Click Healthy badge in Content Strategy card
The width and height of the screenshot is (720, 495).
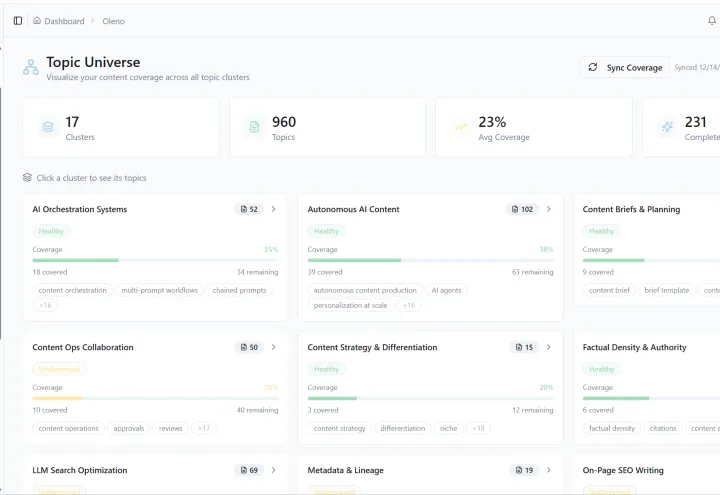pos(326,369)
